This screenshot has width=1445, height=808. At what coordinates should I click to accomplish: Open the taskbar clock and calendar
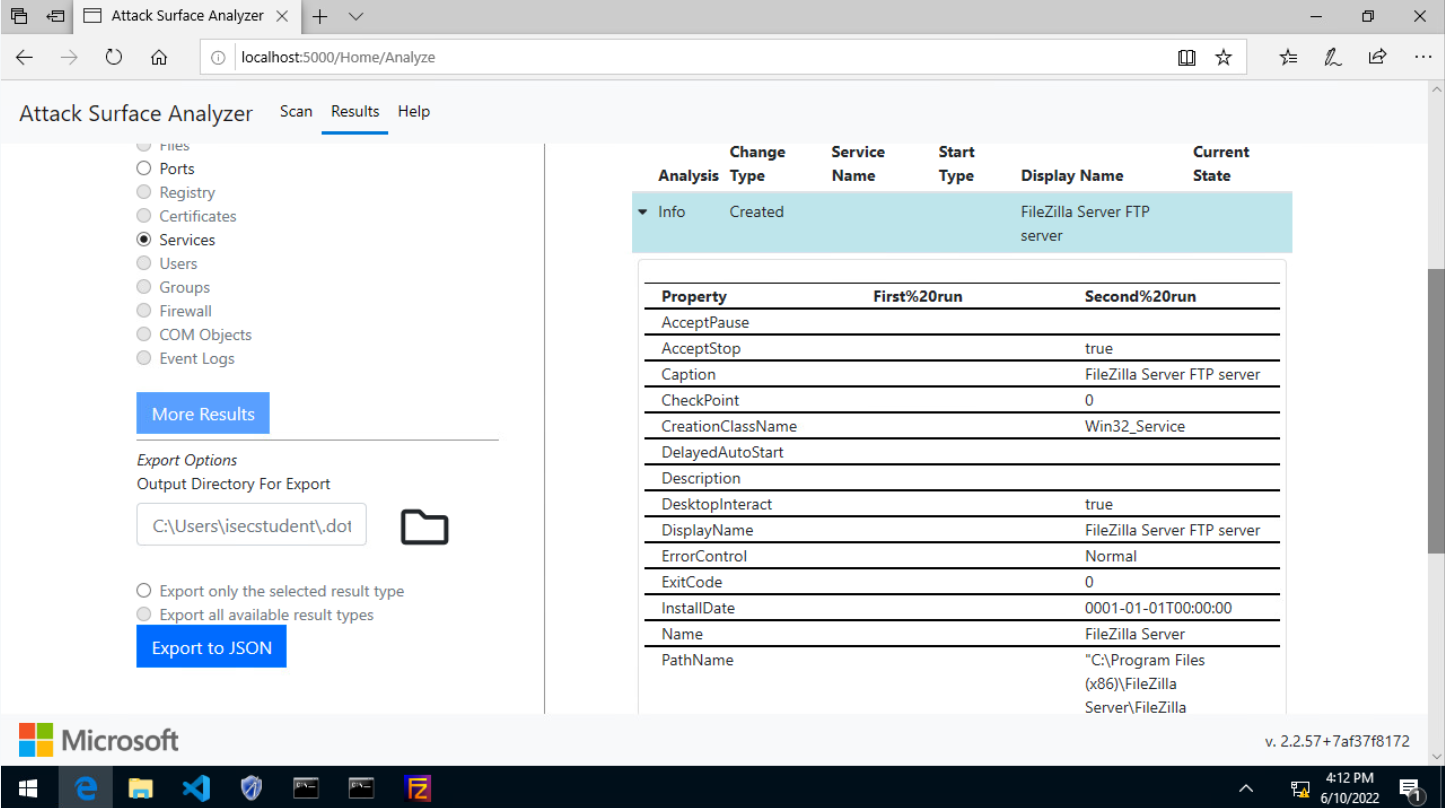pyautogui.click(x=1349, y=788)
